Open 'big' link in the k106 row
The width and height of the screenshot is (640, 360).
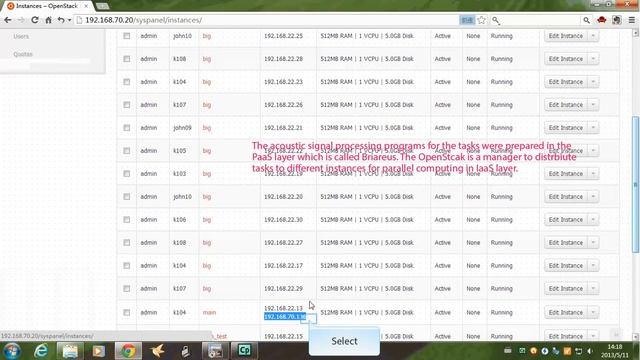click(x=207, y=220)
